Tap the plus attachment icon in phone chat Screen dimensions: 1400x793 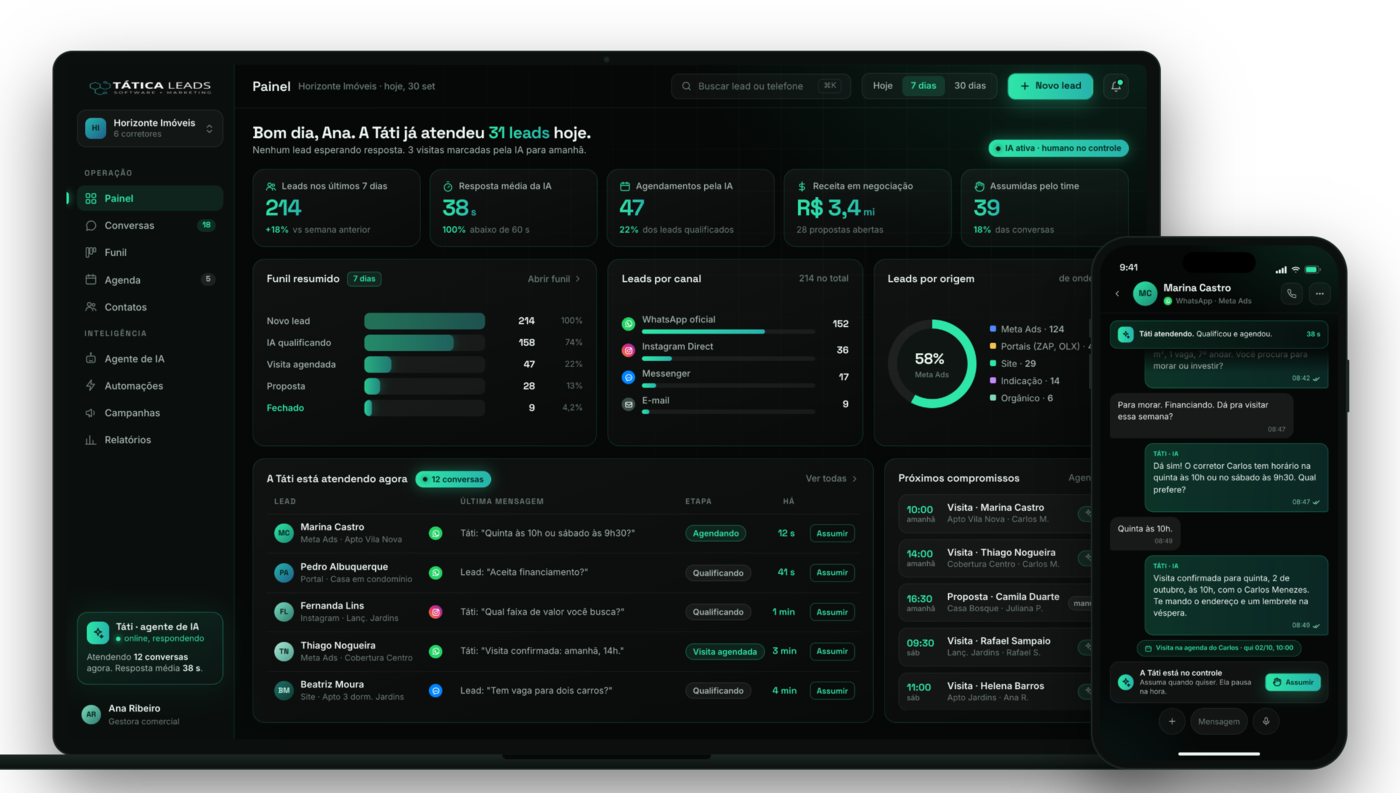pyautogui.click(x=1171, y=721)
